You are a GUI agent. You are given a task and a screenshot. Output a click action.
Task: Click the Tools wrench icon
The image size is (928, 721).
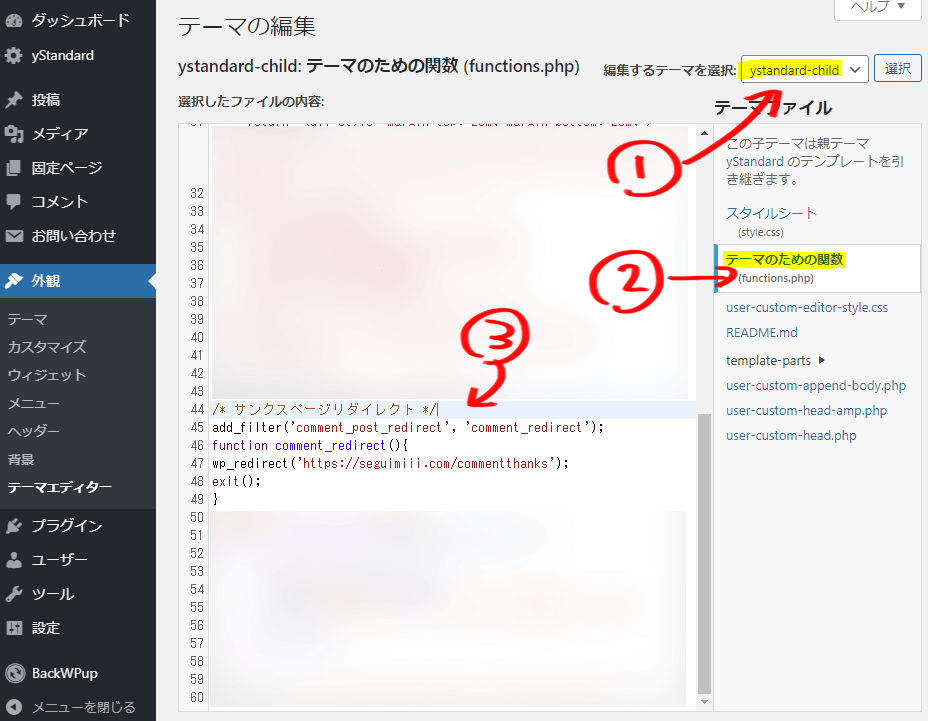(14, 594)
